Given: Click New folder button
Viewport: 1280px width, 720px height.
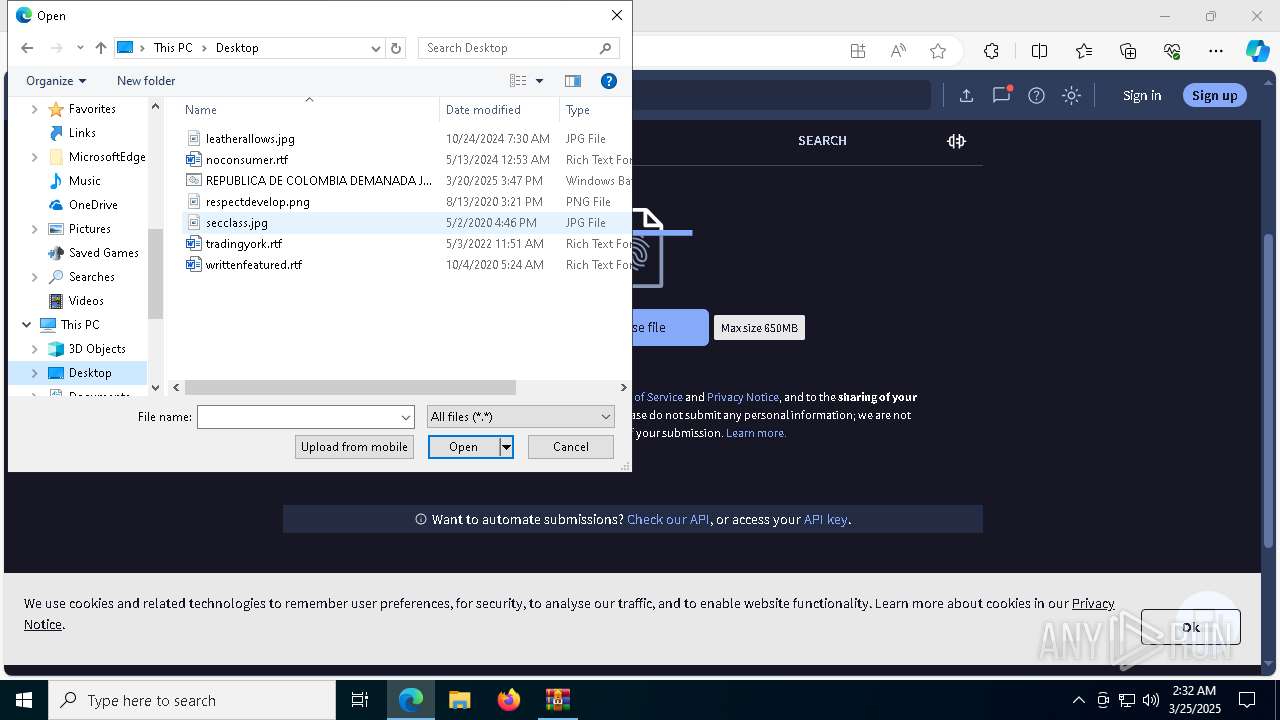Looking at the screenshot, I should coord(146,81).
